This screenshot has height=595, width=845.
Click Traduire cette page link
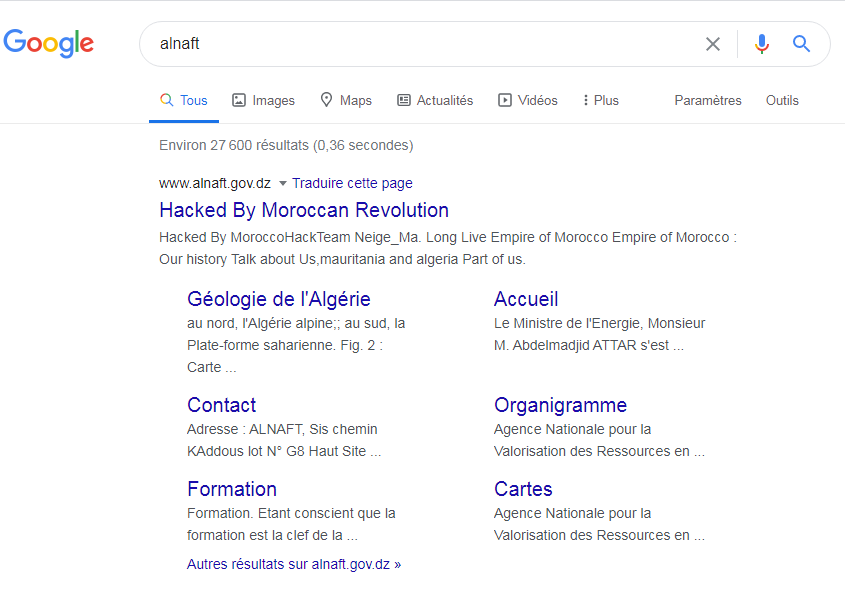[x=352, y=183]
